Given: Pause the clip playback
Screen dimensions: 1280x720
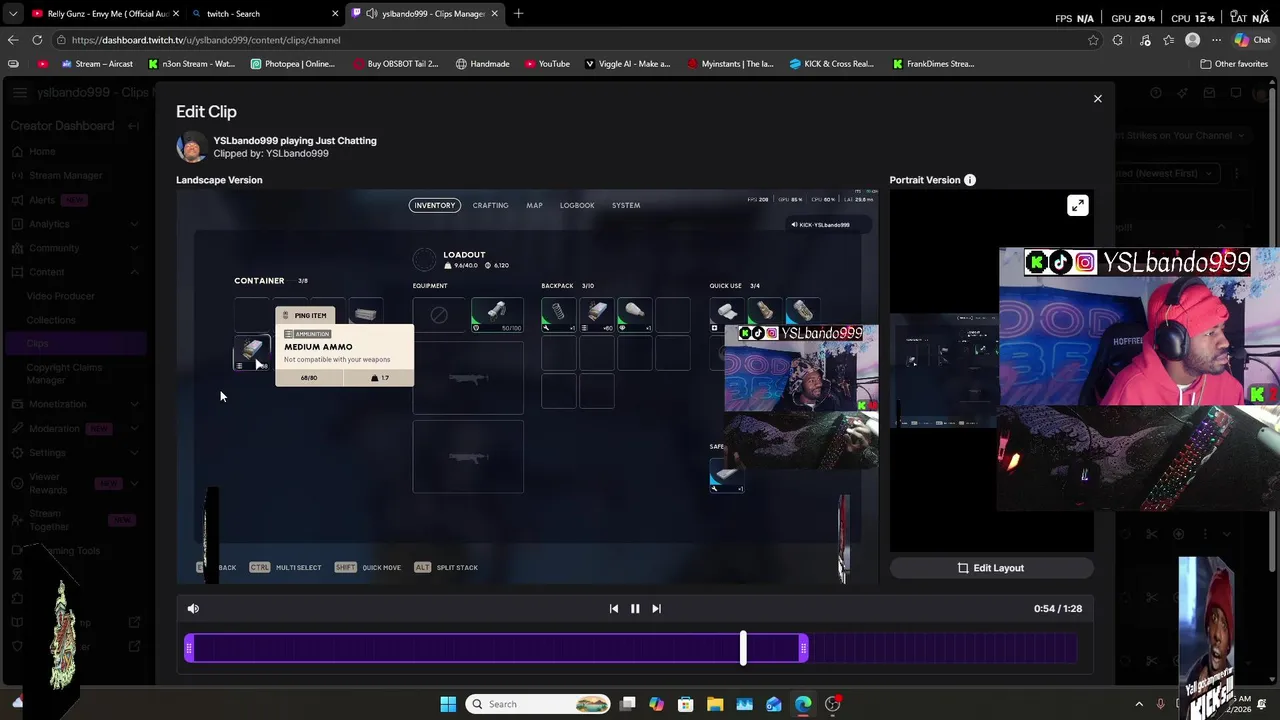Looking at the screenshot, I should click(635, 608).
